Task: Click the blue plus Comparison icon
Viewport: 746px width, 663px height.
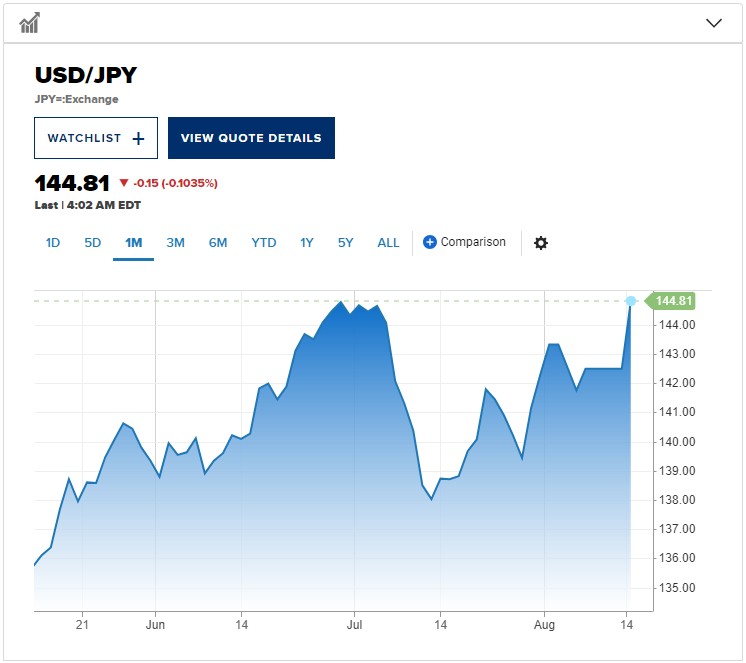Action: click(x=430, y=242)
